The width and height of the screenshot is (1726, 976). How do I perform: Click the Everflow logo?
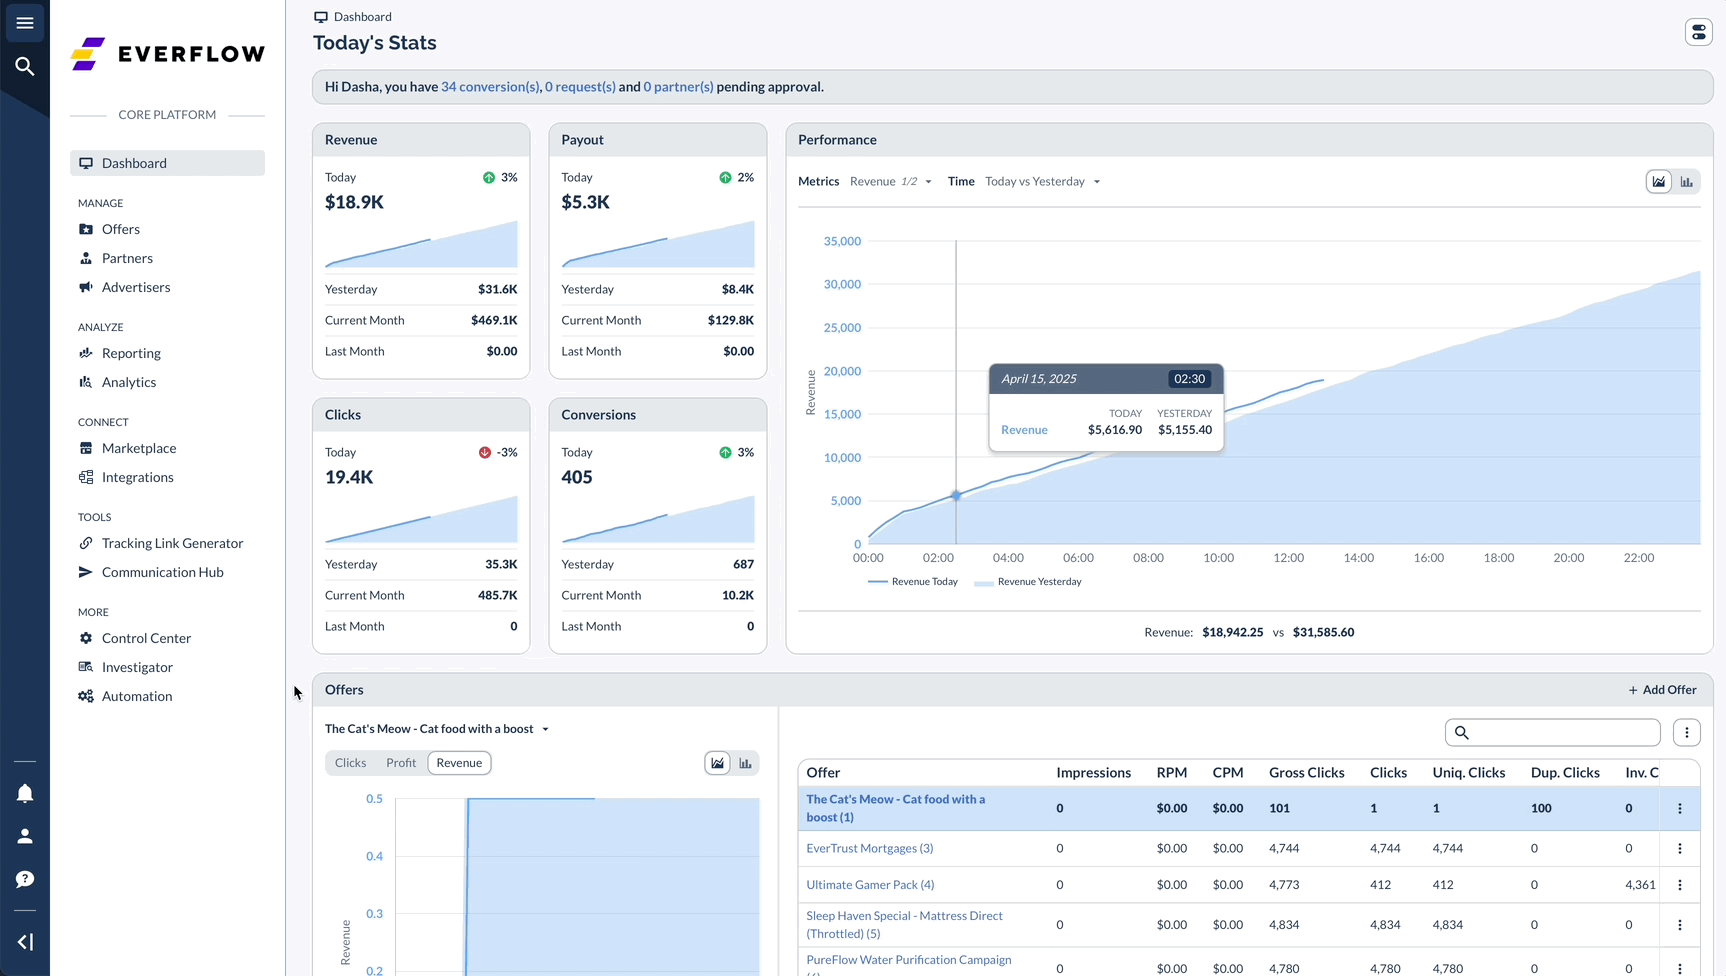click(x=168, y=54)
